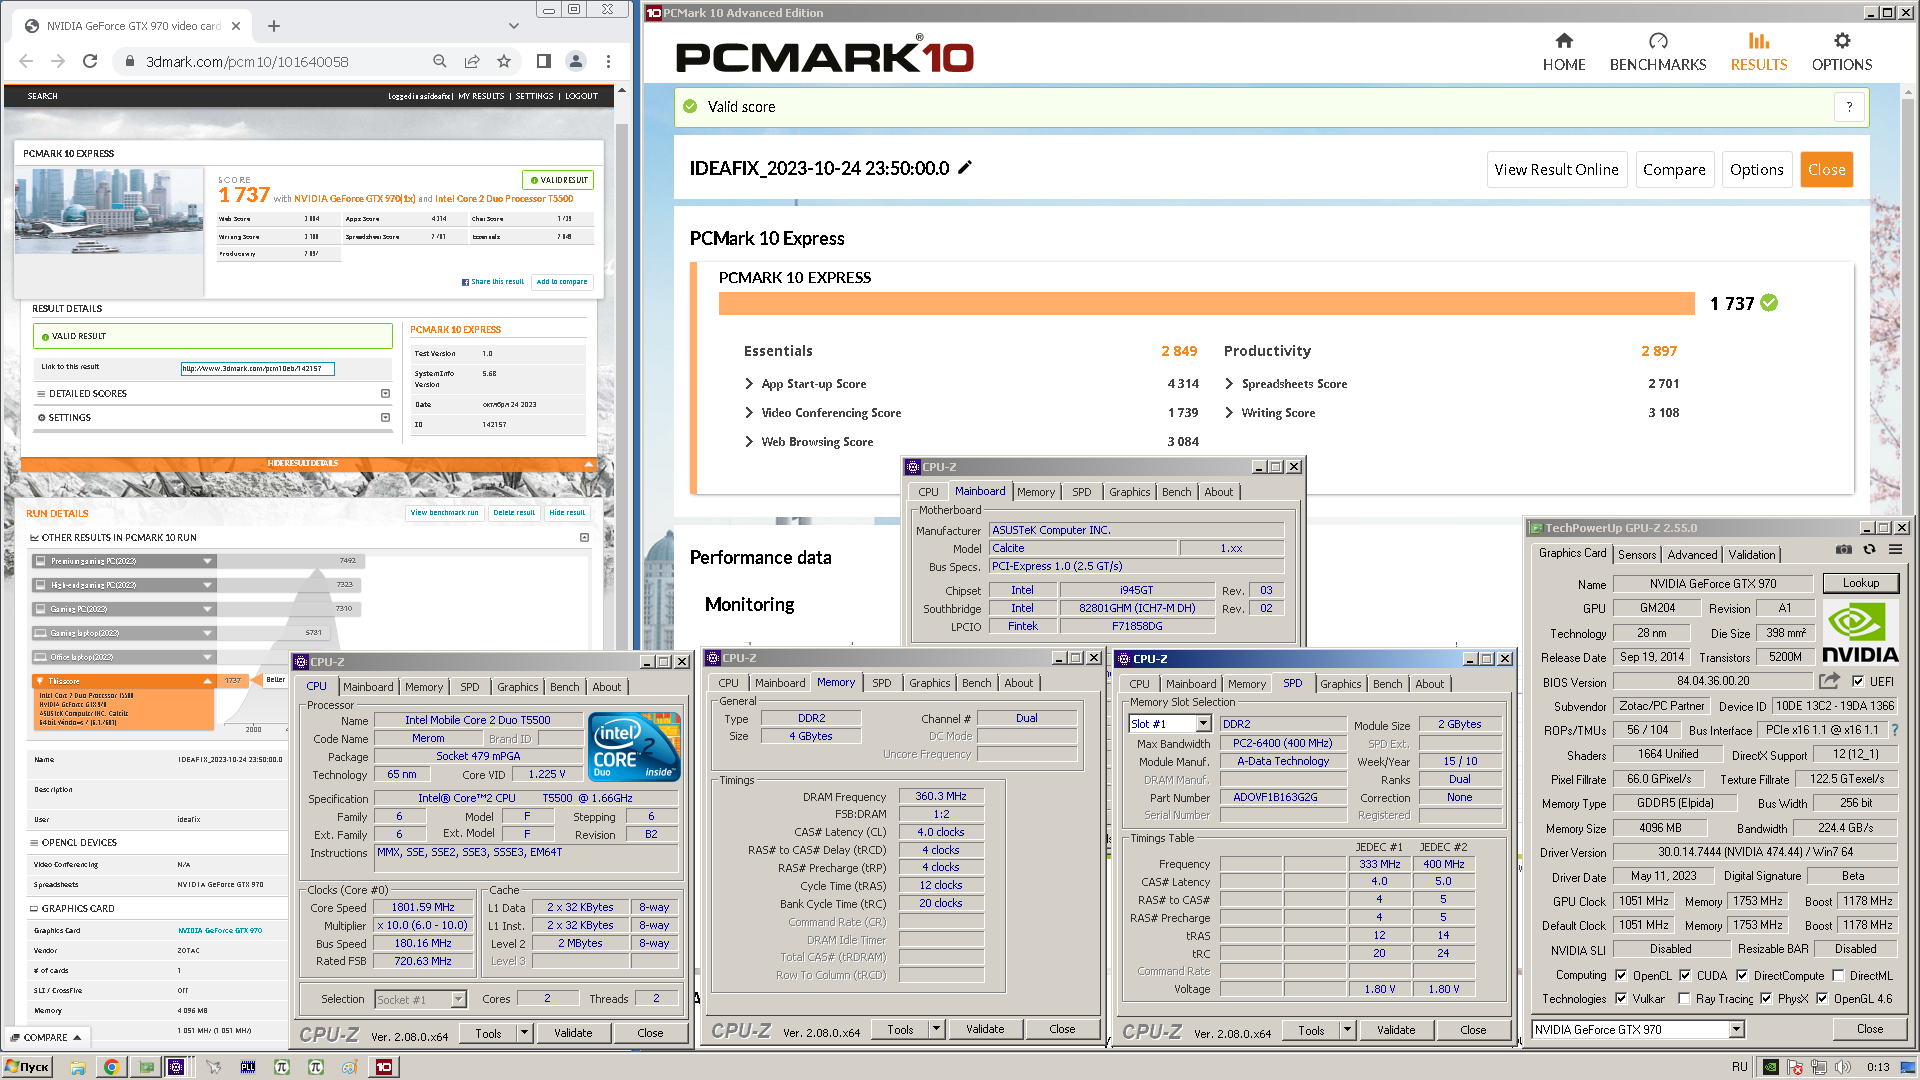
Task: Toggle DirectML checkbox
Action: (x=1838, y=975)
